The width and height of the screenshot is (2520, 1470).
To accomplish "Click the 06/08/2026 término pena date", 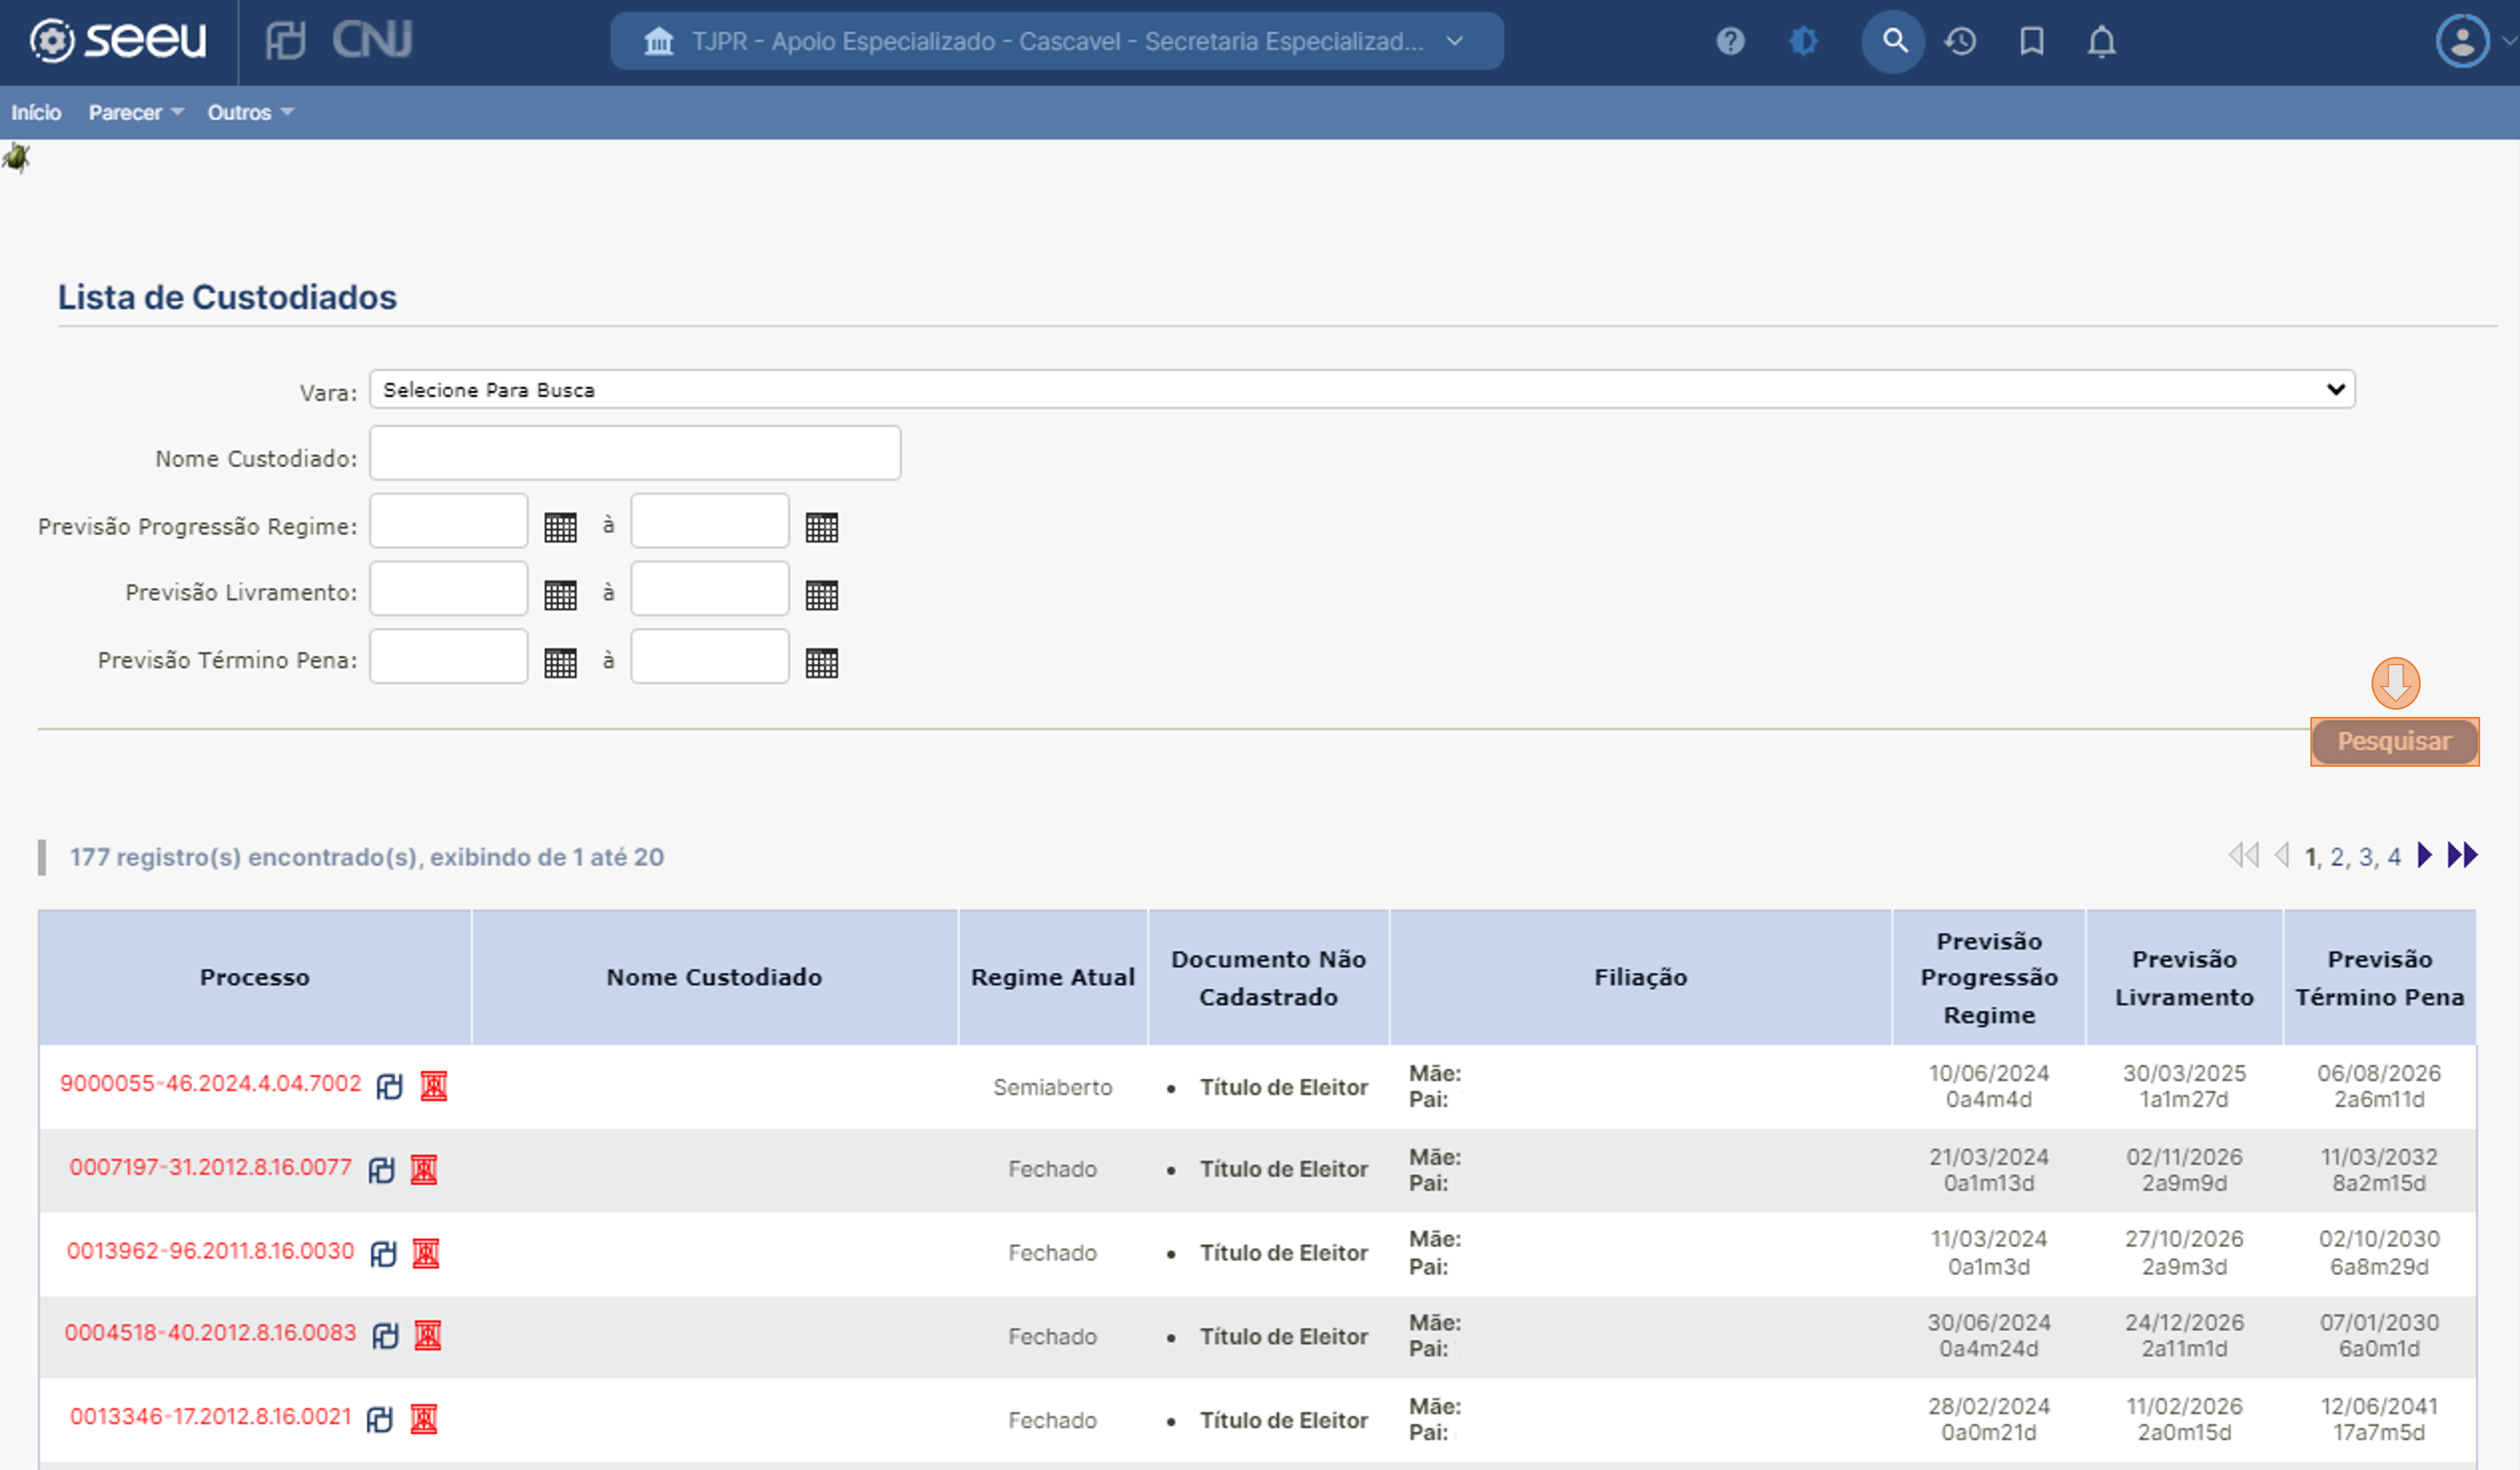I will pyautogui.click(x=2379, y=1073).
